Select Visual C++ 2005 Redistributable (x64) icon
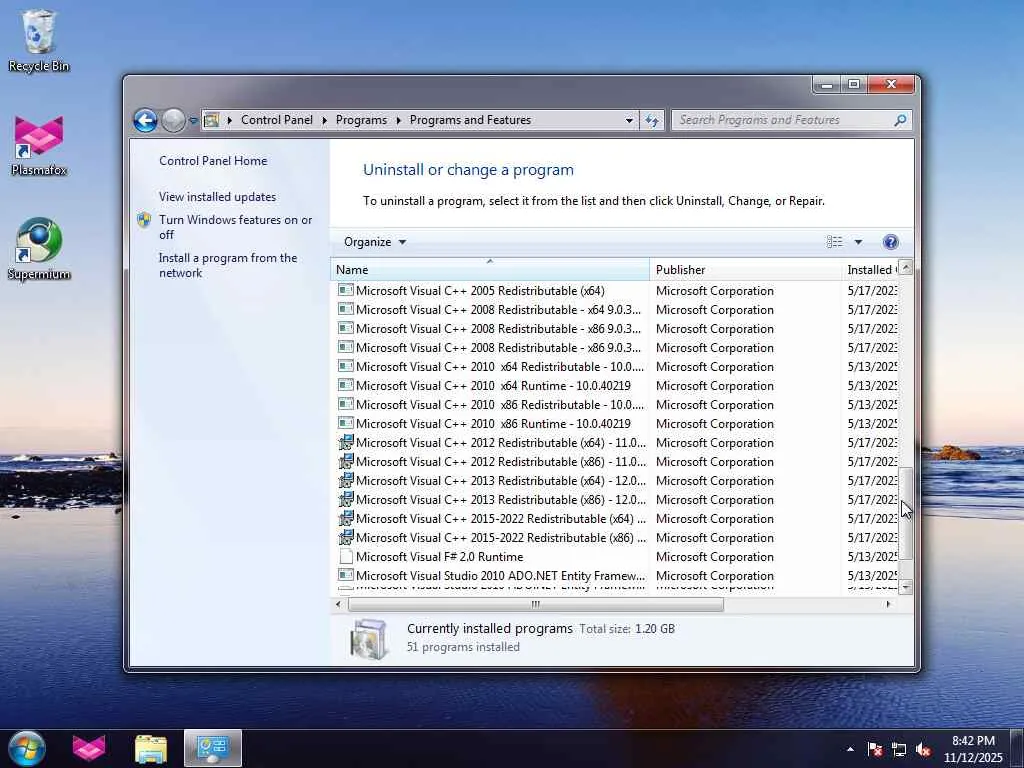This screenshot has width=1024, height=768. coord(346,290)
